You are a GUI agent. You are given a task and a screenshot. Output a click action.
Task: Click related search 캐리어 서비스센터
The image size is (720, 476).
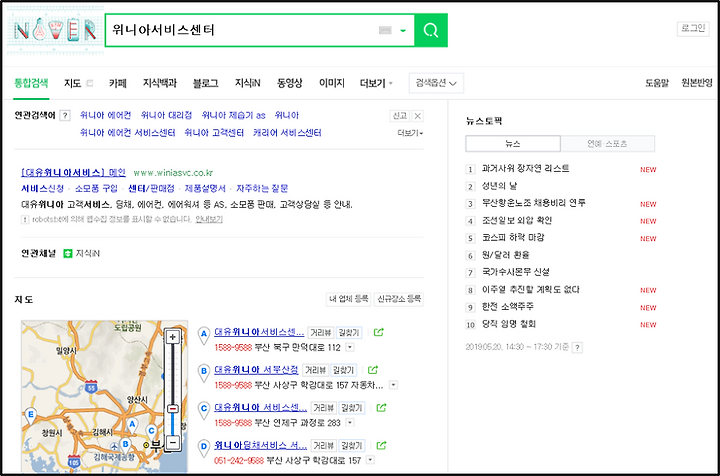287,133
